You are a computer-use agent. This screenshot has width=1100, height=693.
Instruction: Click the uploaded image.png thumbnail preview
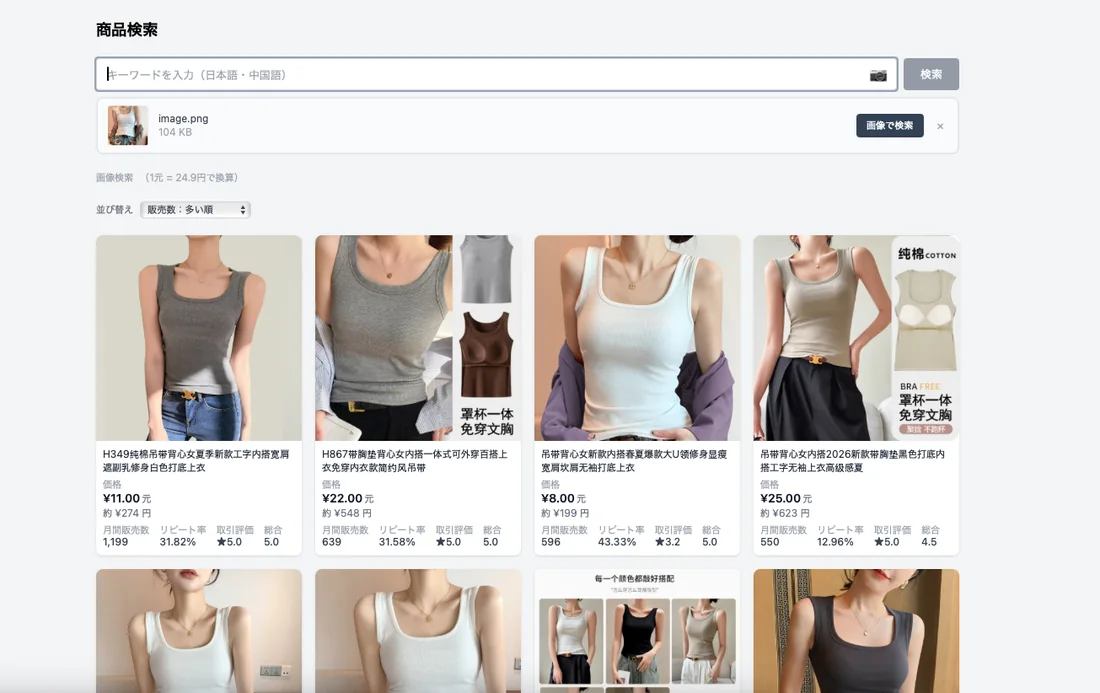click(x=128, y=126)
